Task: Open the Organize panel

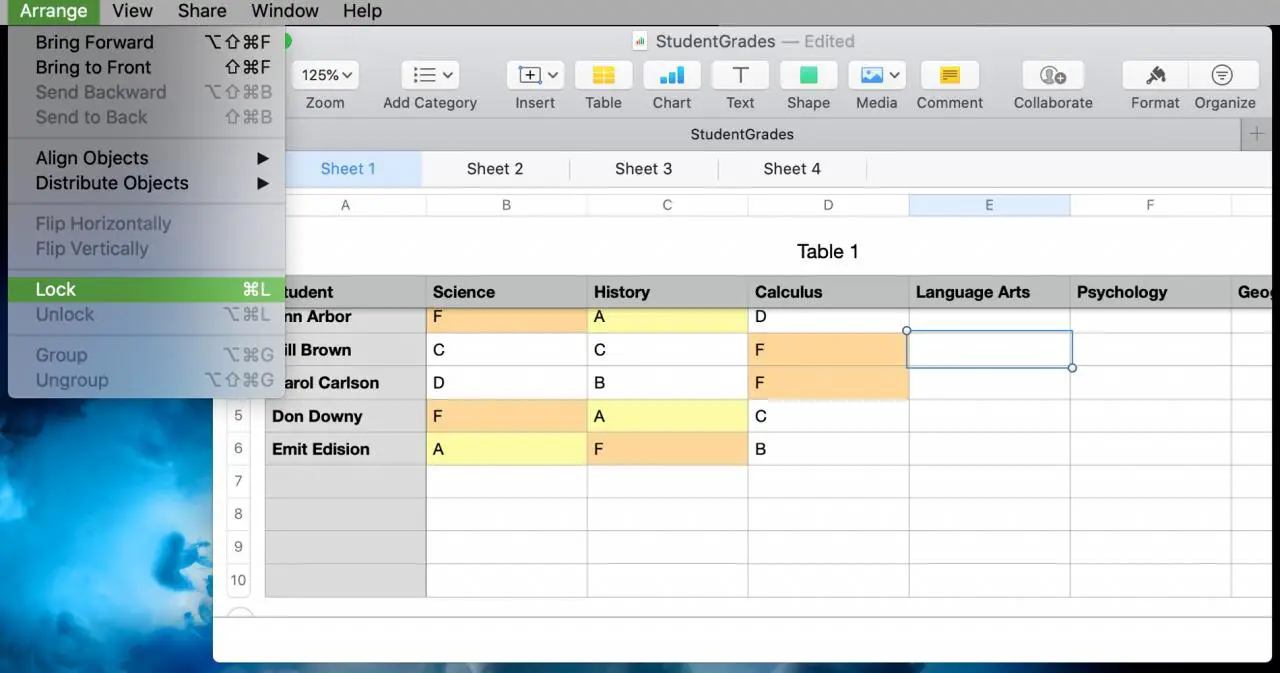Action: tap(1223, 76)
